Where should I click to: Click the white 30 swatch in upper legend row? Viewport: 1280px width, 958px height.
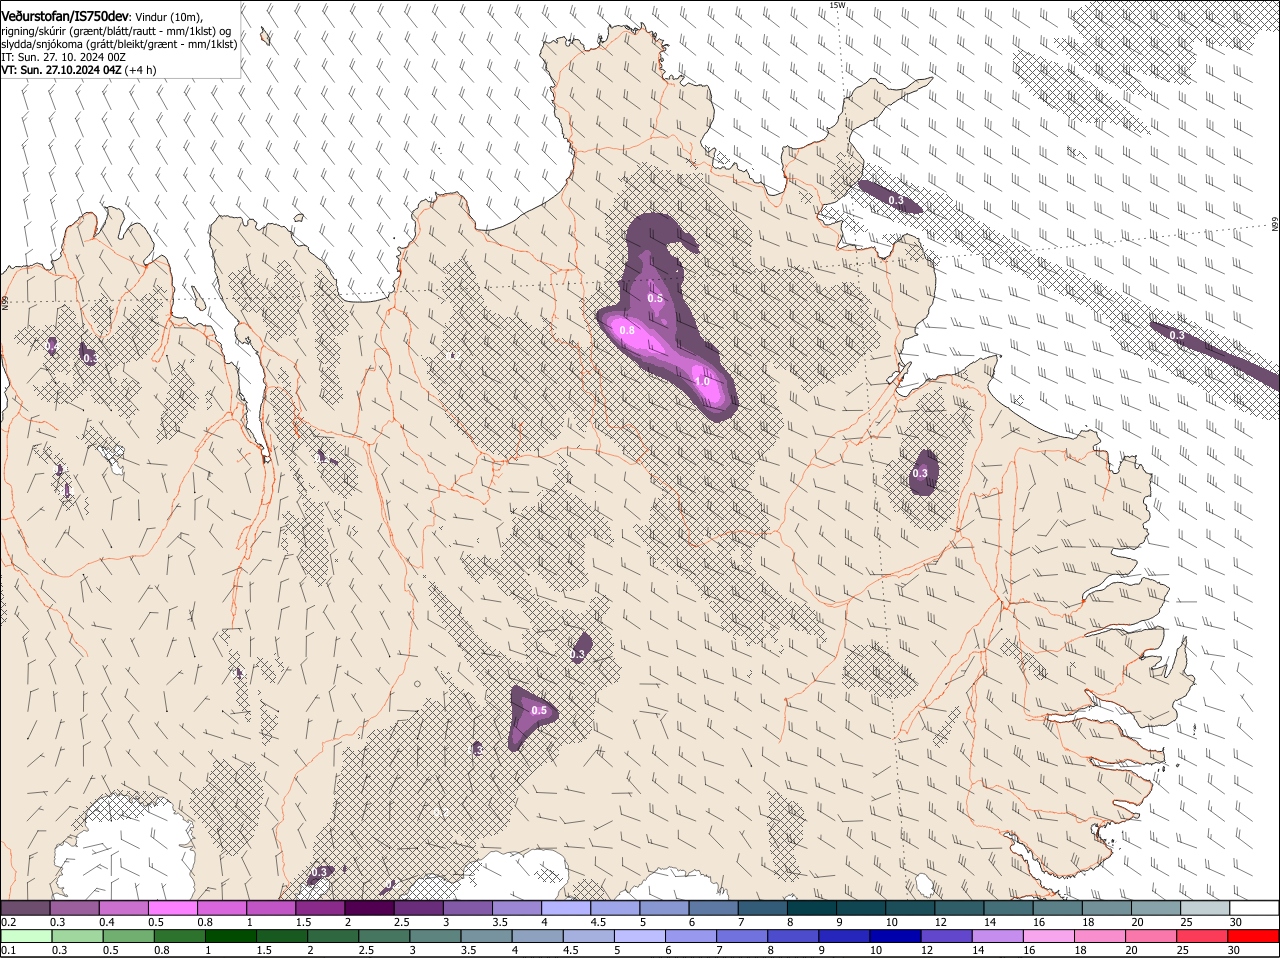[1252, 907]
